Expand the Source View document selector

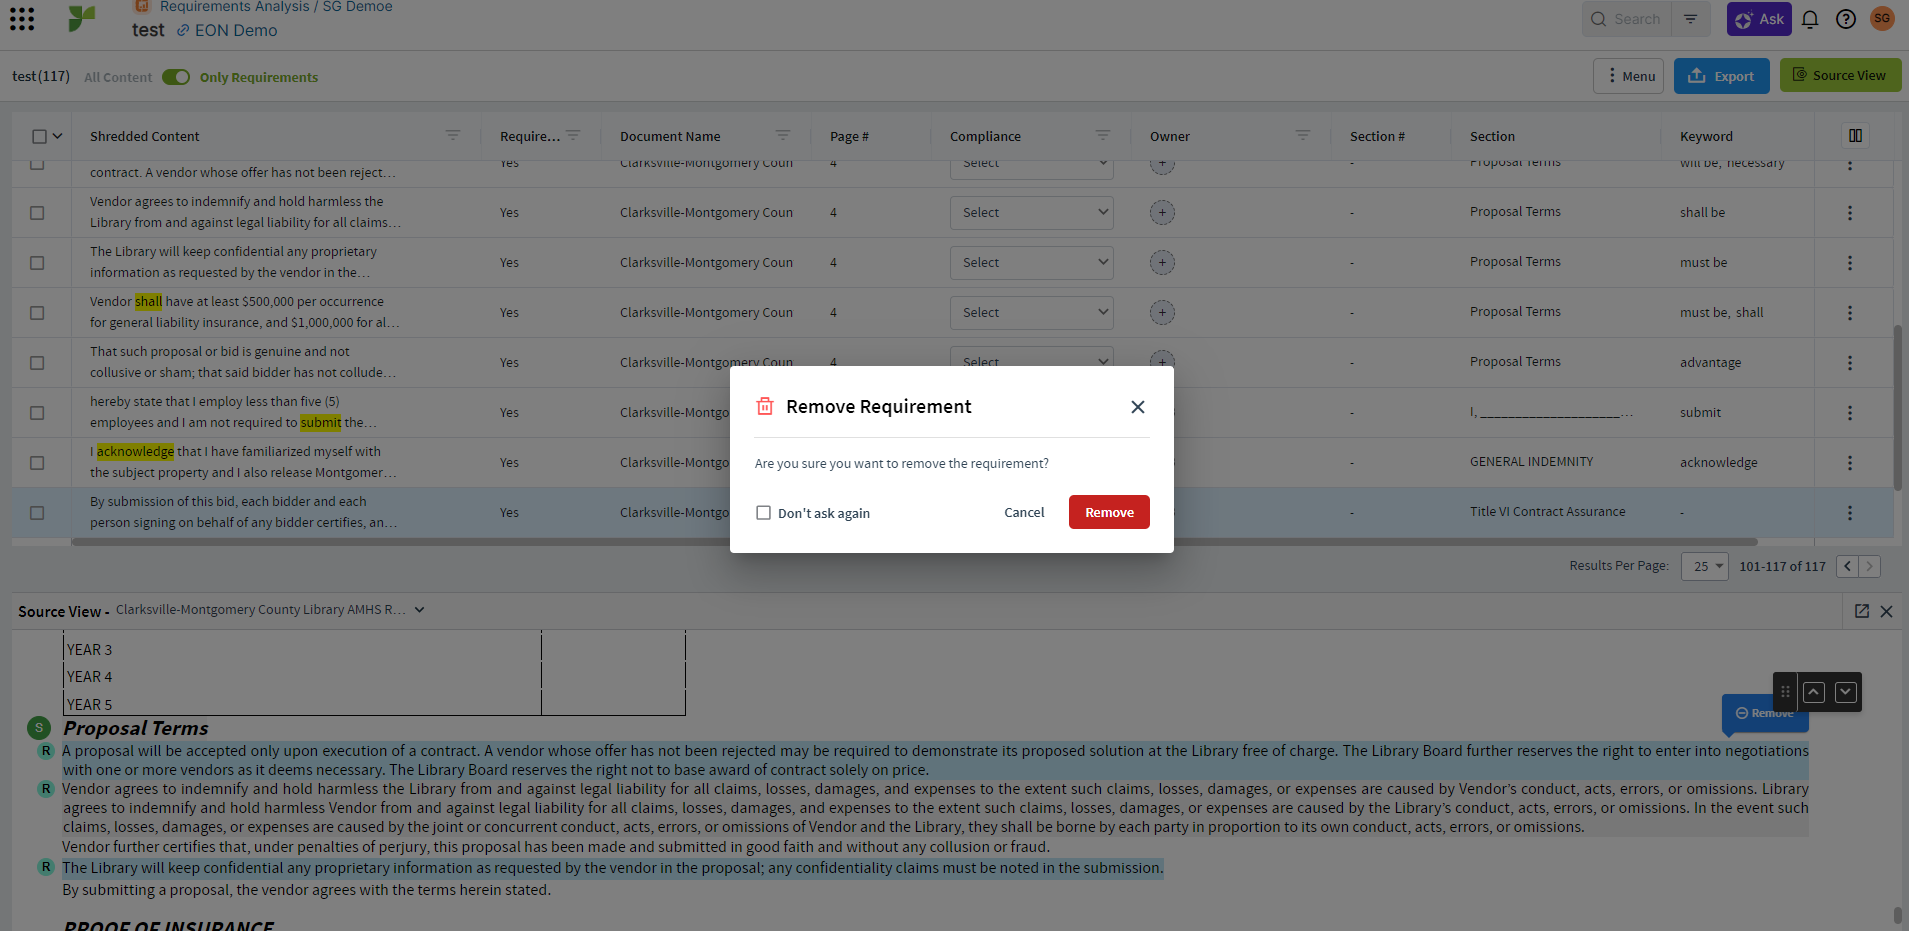click(x=419, y=610)
